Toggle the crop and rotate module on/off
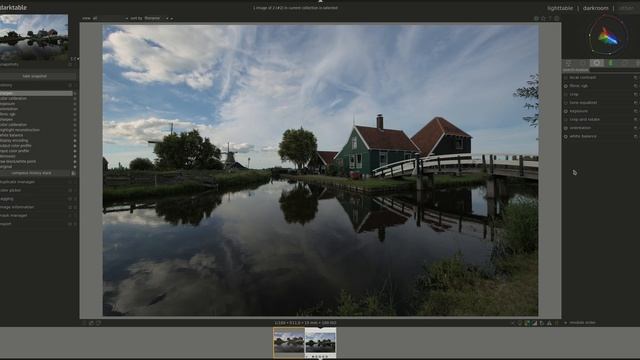This screenshot has width=640, height=360. (566, 120)
